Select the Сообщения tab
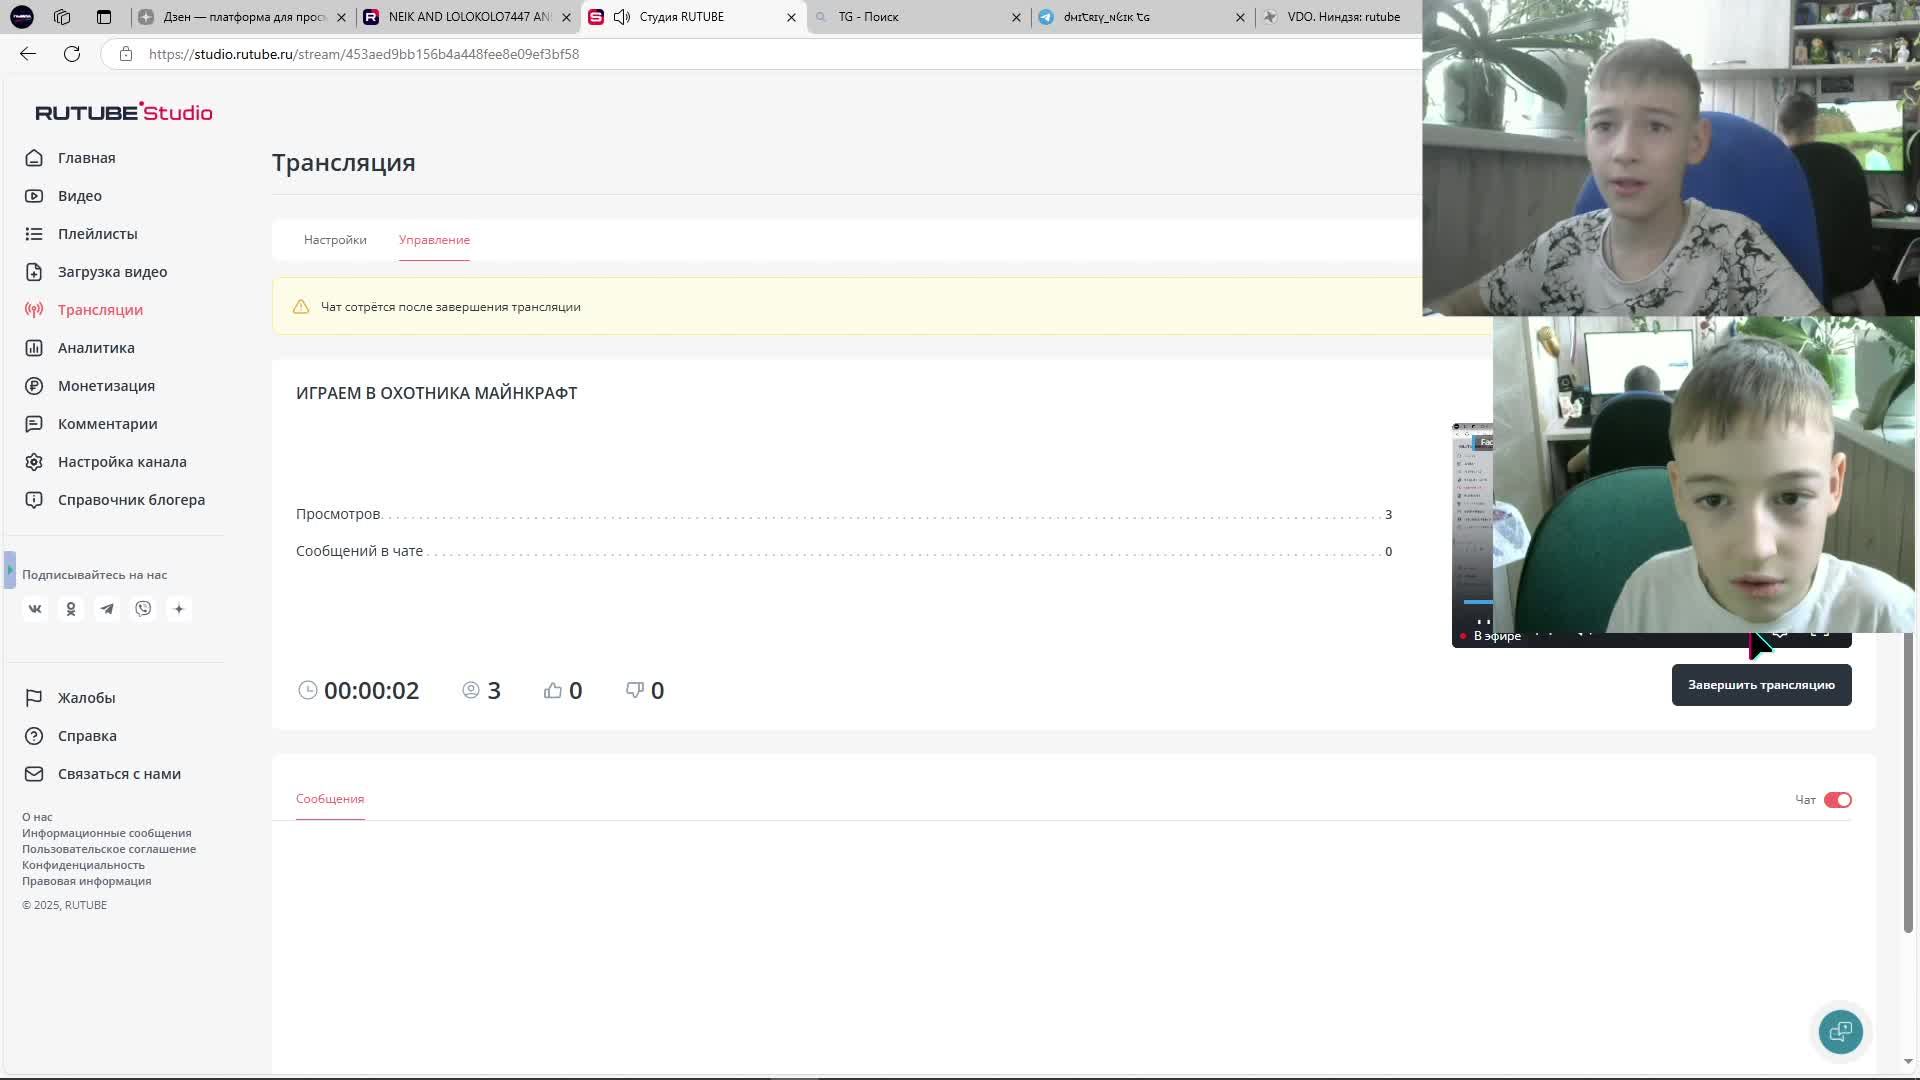 330,799
